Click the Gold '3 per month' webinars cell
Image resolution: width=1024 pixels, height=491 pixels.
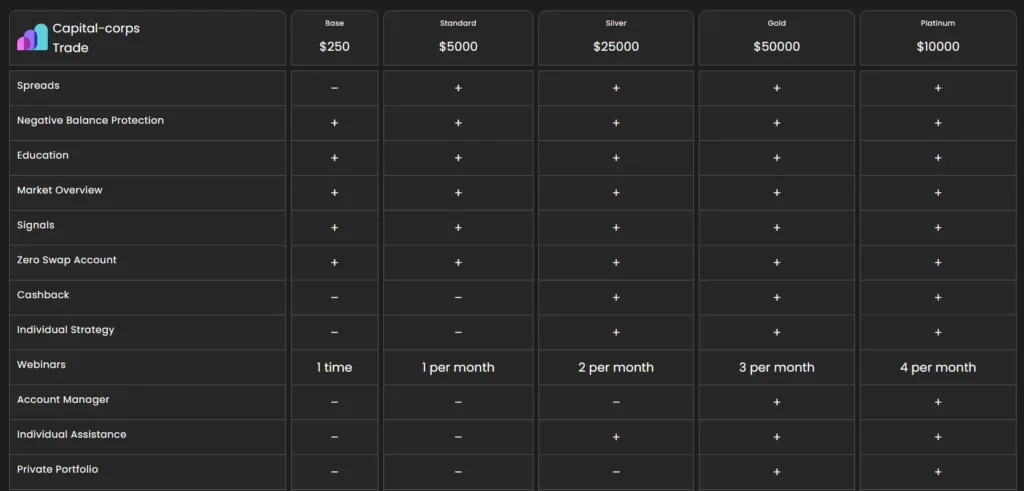click(777, 367)
